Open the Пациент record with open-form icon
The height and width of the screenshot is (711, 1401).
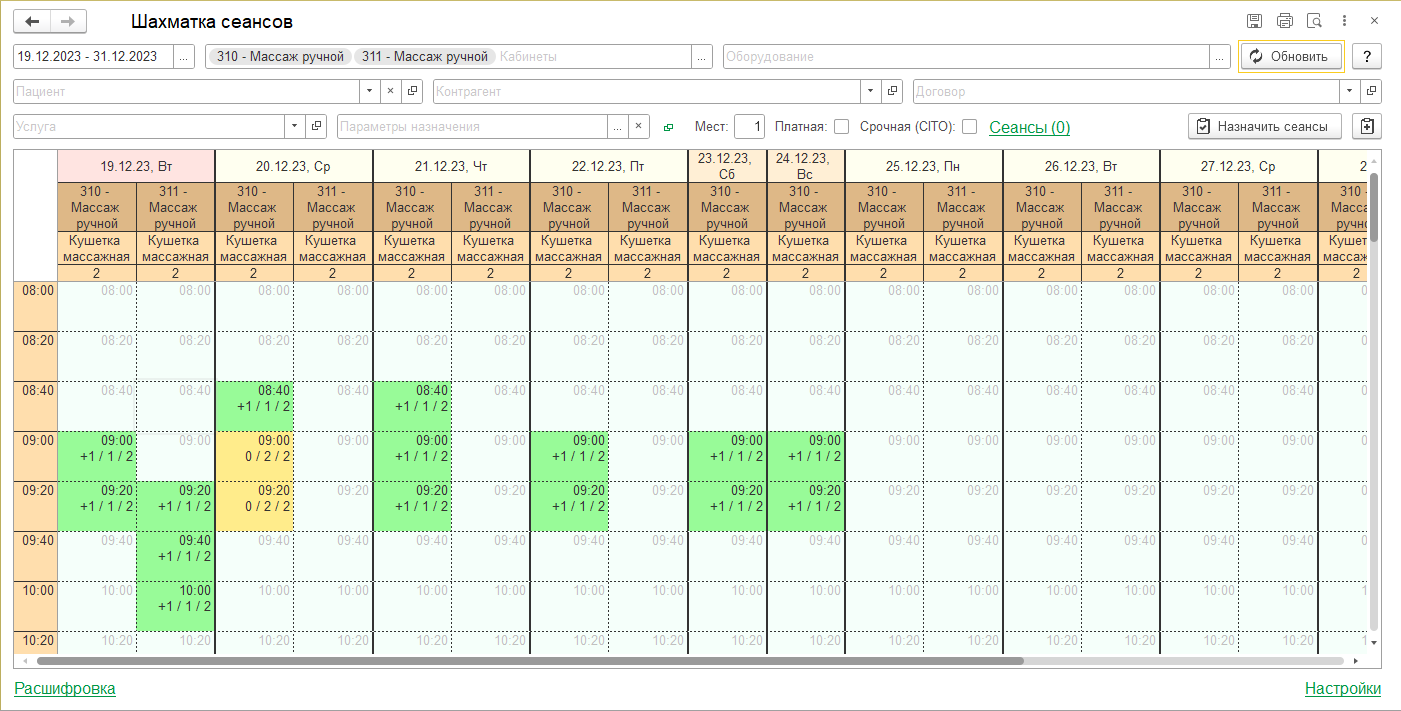(412, 91)
